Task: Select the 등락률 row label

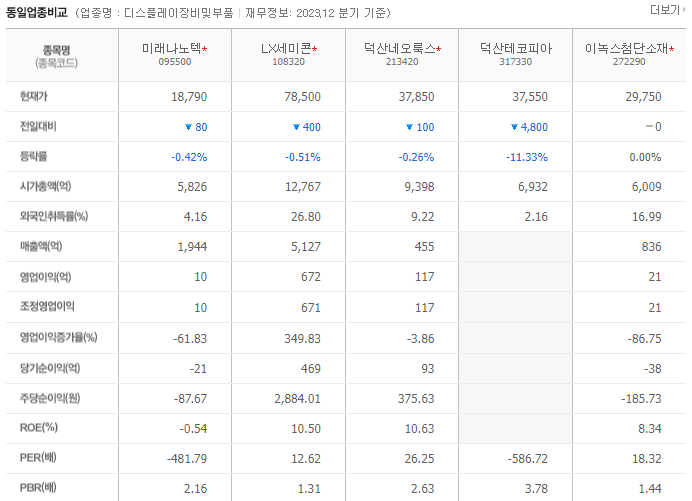Action: point(34,156)
